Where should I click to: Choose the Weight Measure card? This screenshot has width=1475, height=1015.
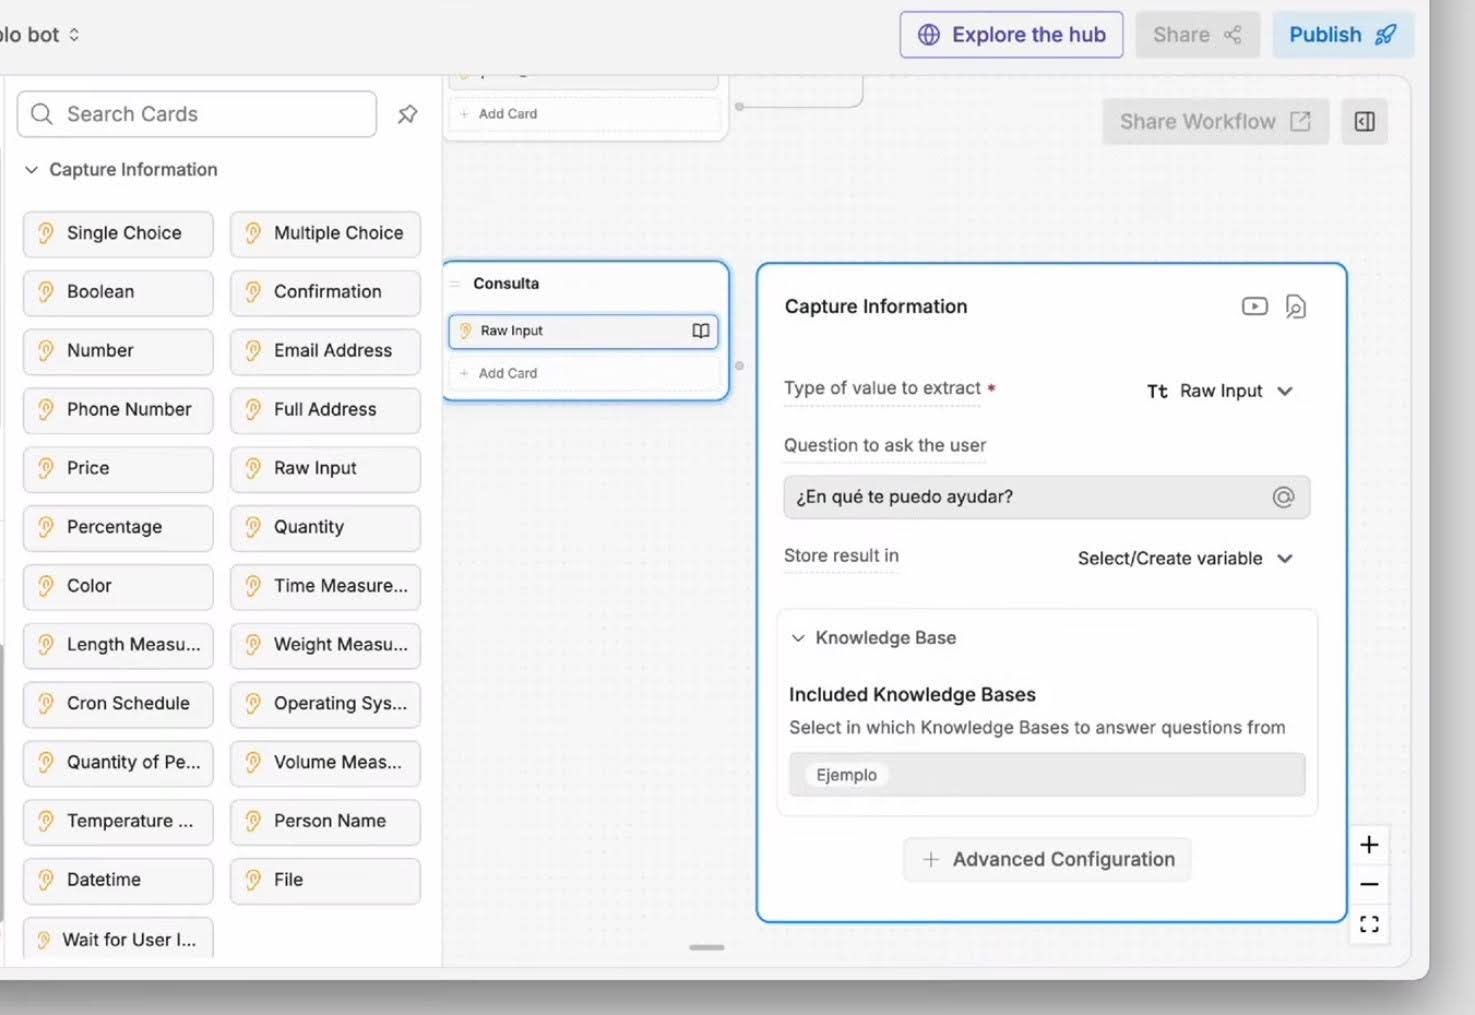[x=325, y=646]
